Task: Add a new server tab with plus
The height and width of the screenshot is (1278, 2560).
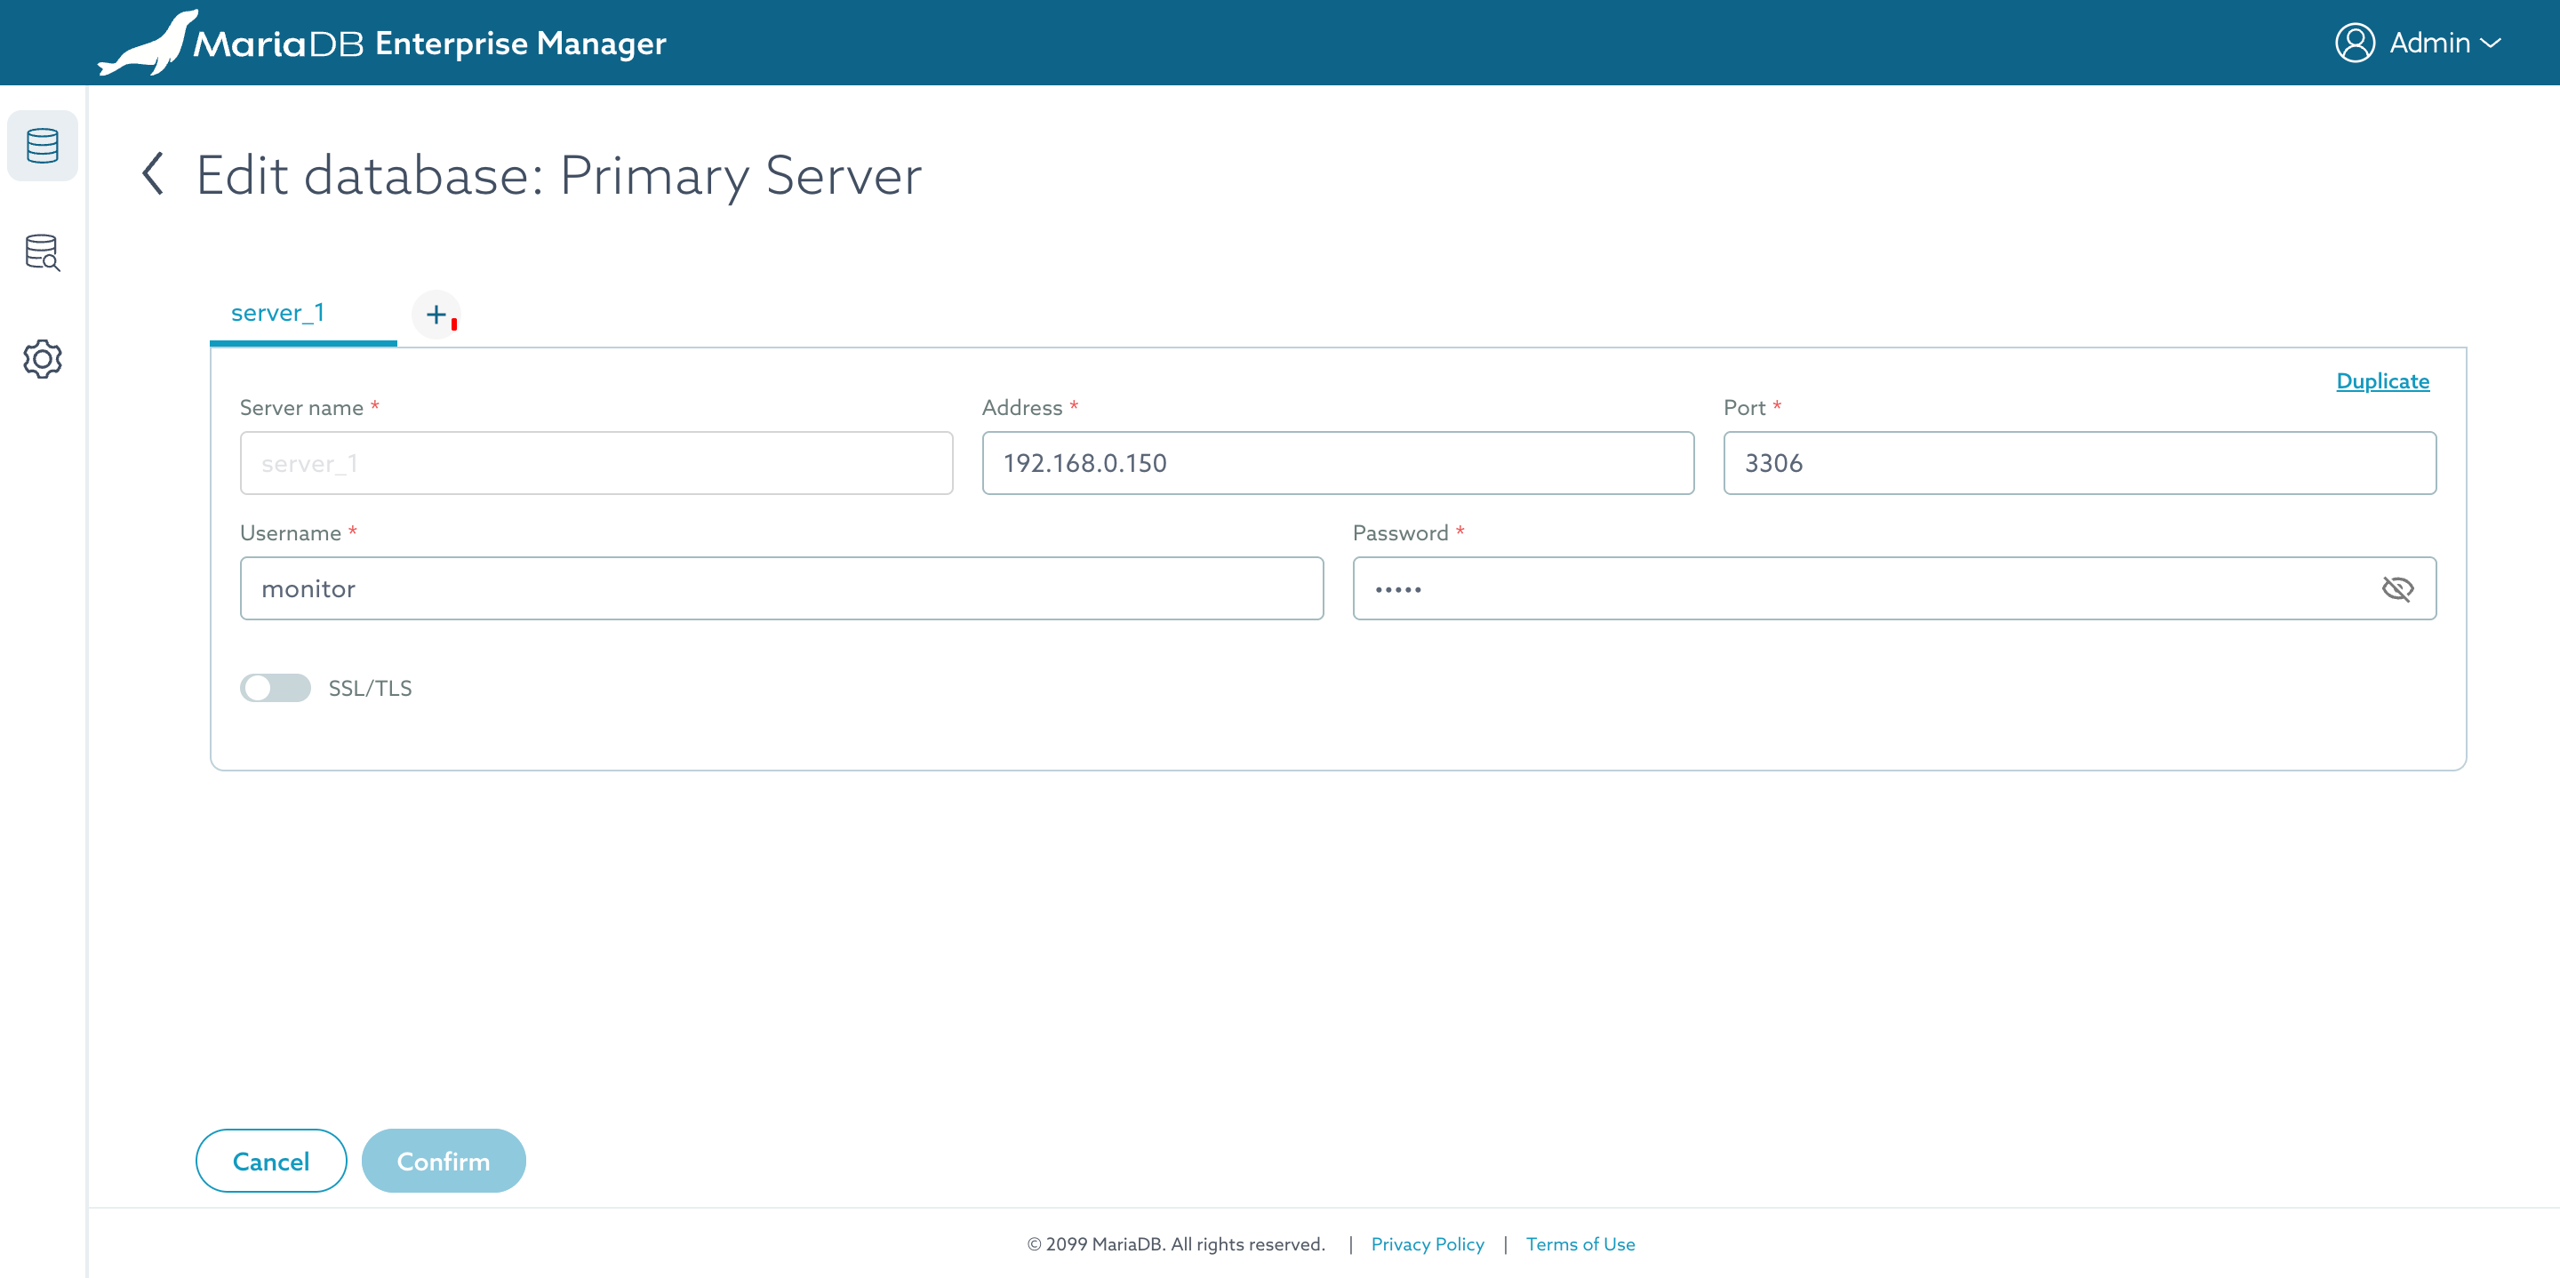Action: pos(436,314)
